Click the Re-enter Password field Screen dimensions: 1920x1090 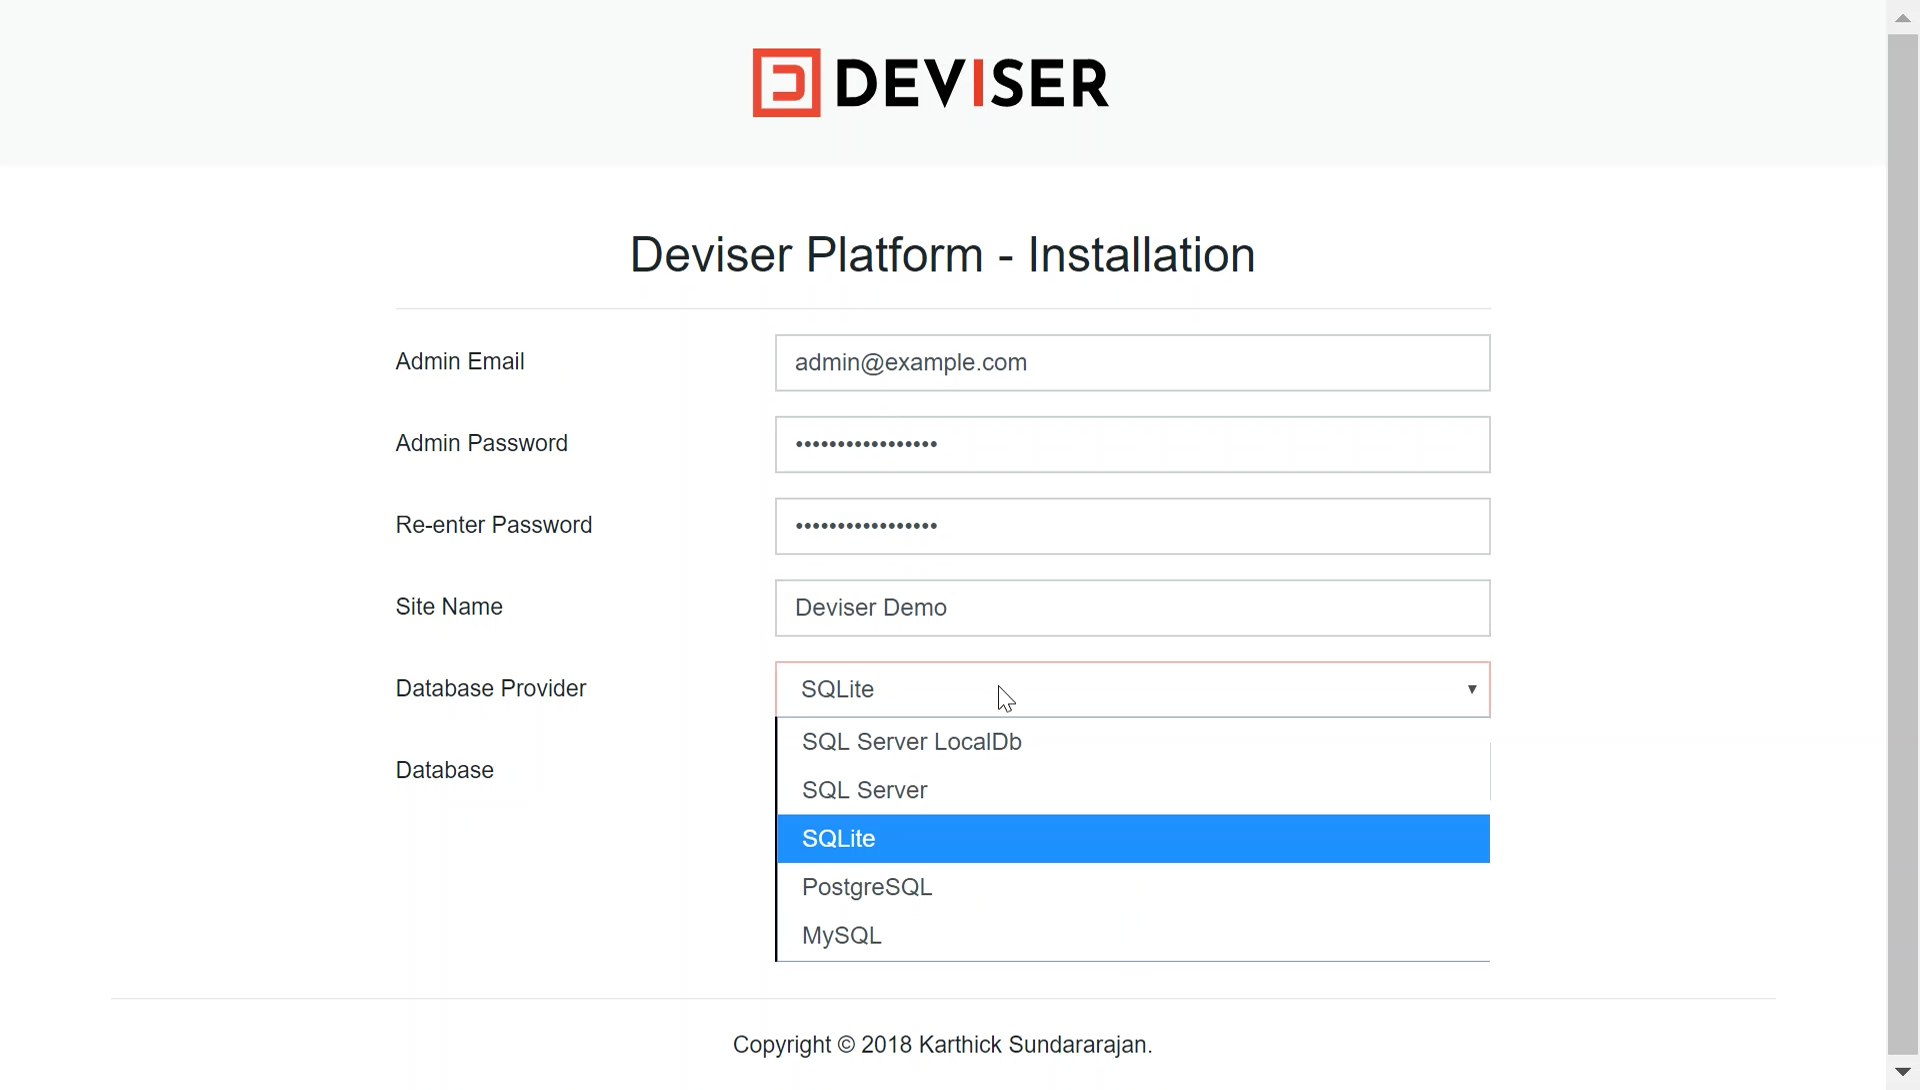pyautogui.click(x=1131, y=525)
